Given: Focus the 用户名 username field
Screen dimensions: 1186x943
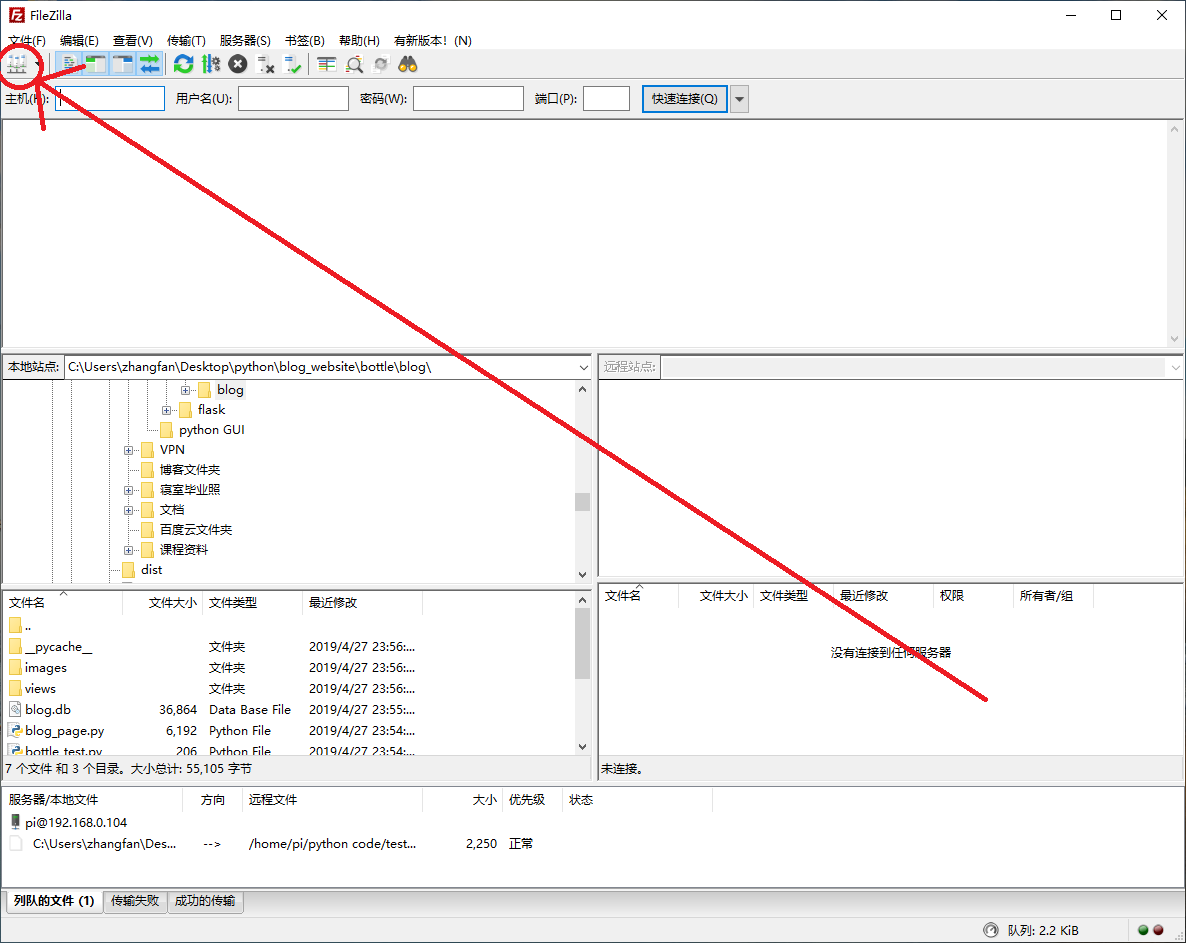Looking at the screenshot, I should [293, 99].
